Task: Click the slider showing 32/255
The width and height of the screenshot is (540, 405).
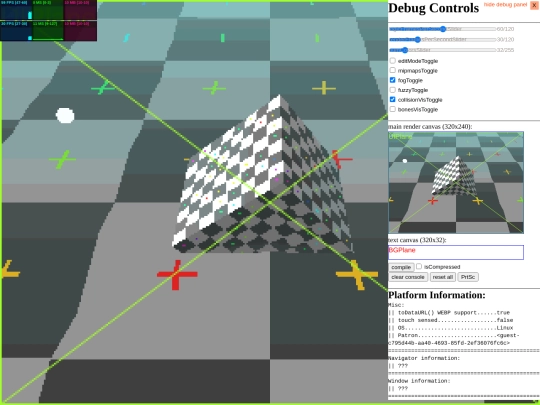Action: tap(443, 50)
